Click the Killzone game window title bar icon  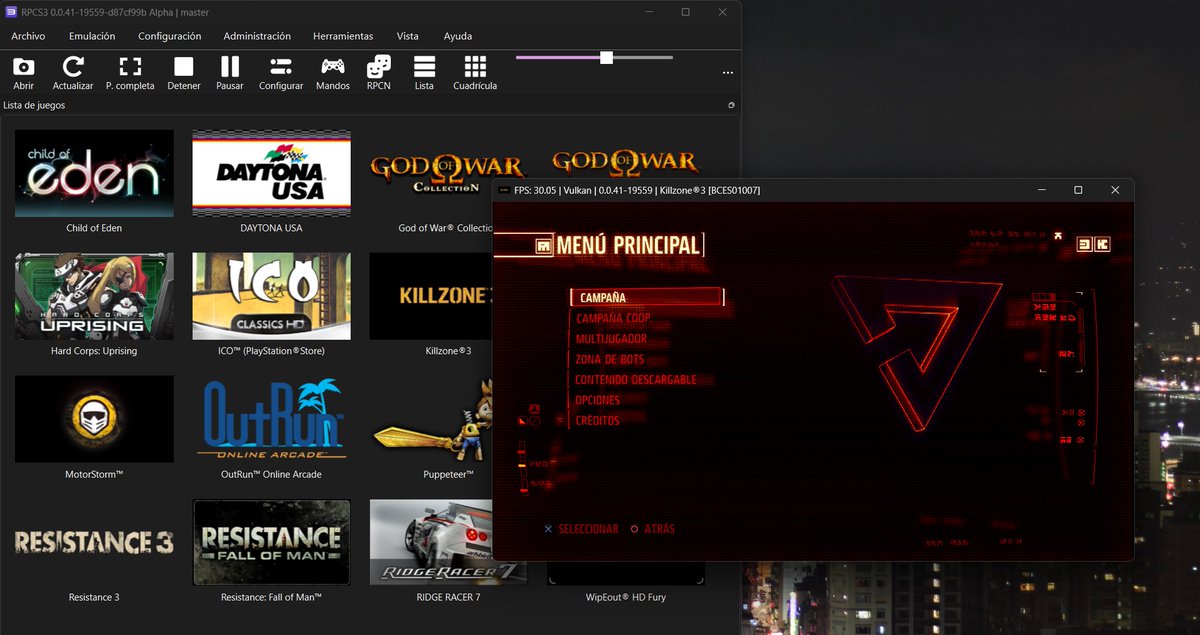(x=503, y=190)
